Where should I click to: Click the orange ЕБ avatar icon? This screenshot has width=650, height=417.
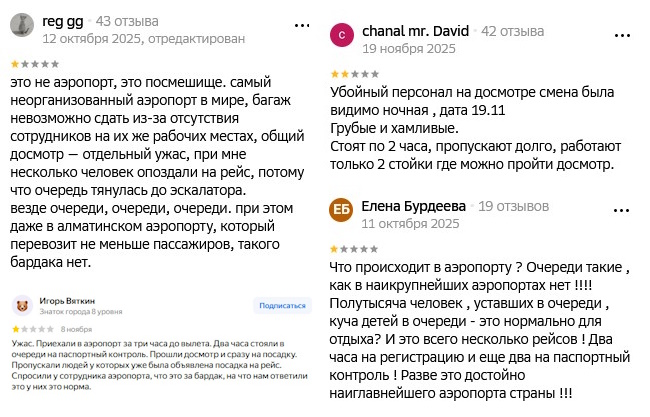click(342, 211)
